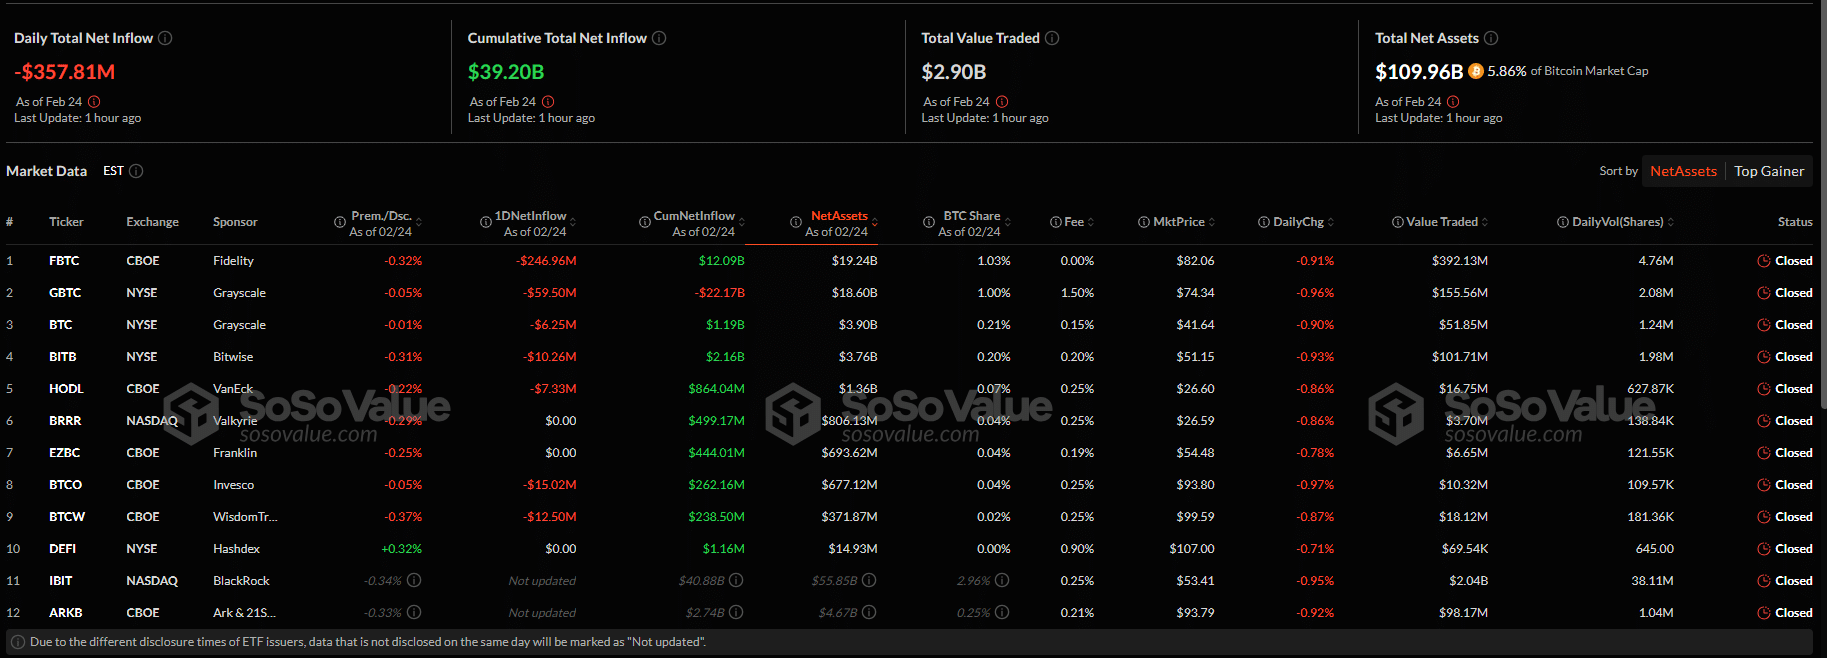Sort table by Fee arrows

coord(1091,222)
